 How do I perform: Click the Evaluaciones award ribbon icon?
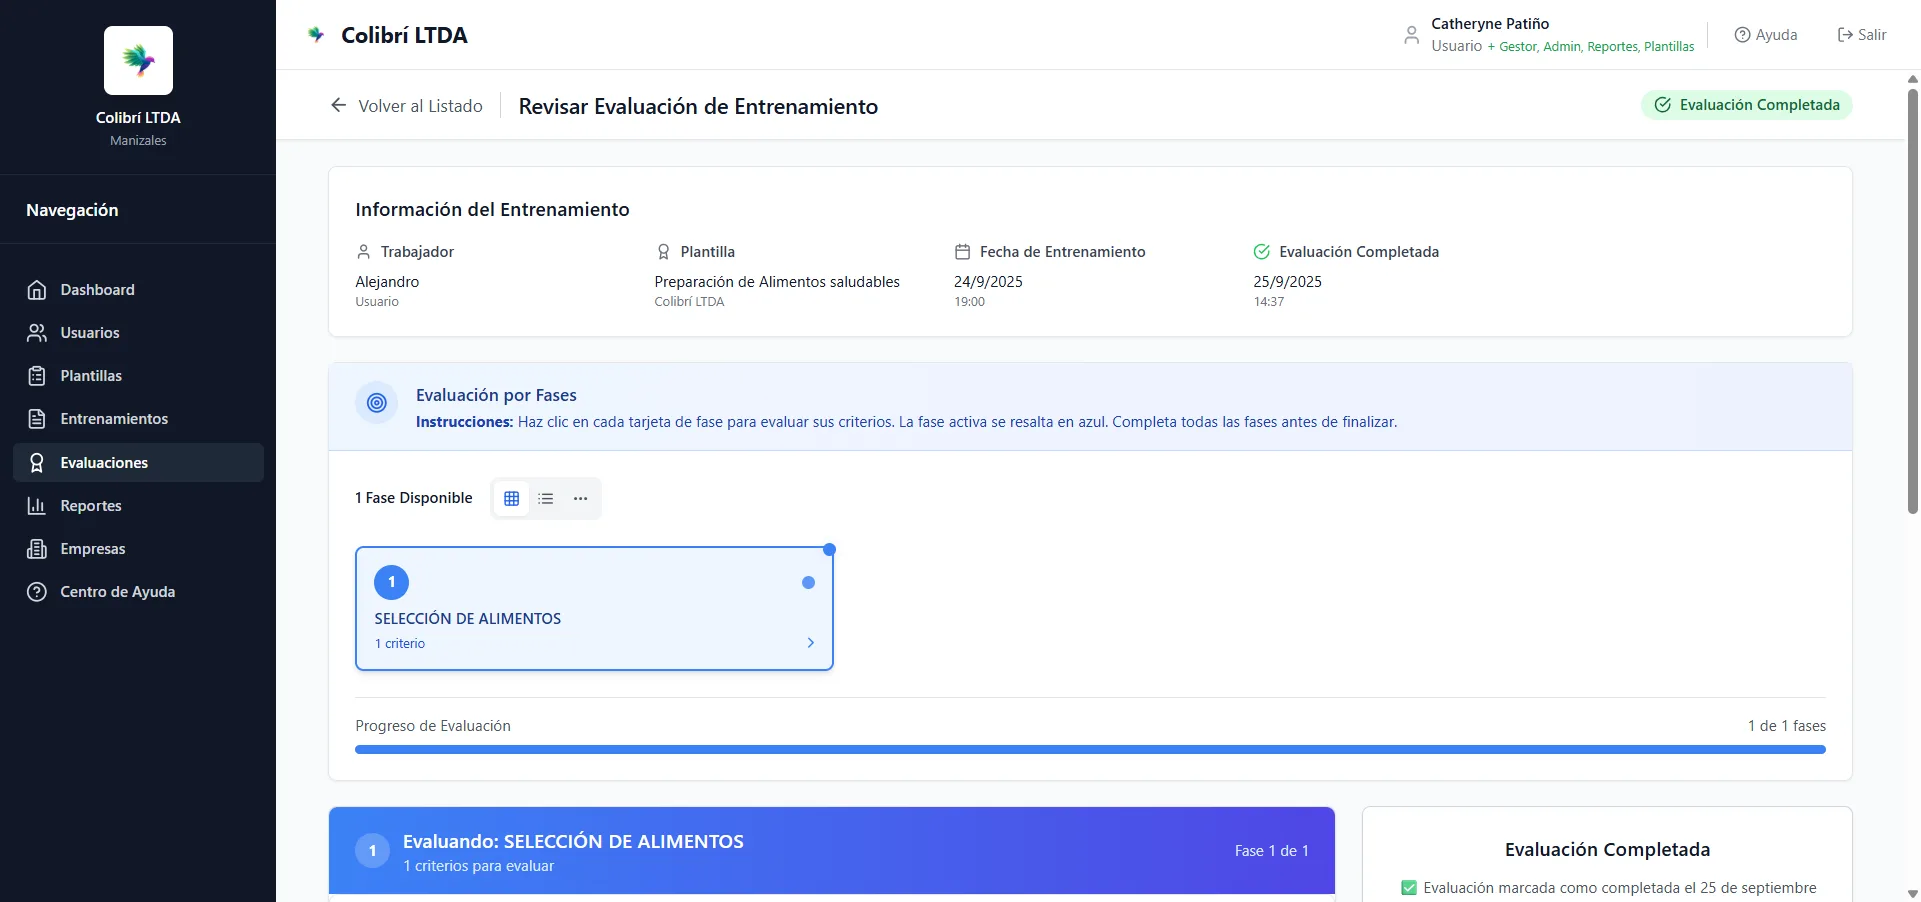point(37,462)
